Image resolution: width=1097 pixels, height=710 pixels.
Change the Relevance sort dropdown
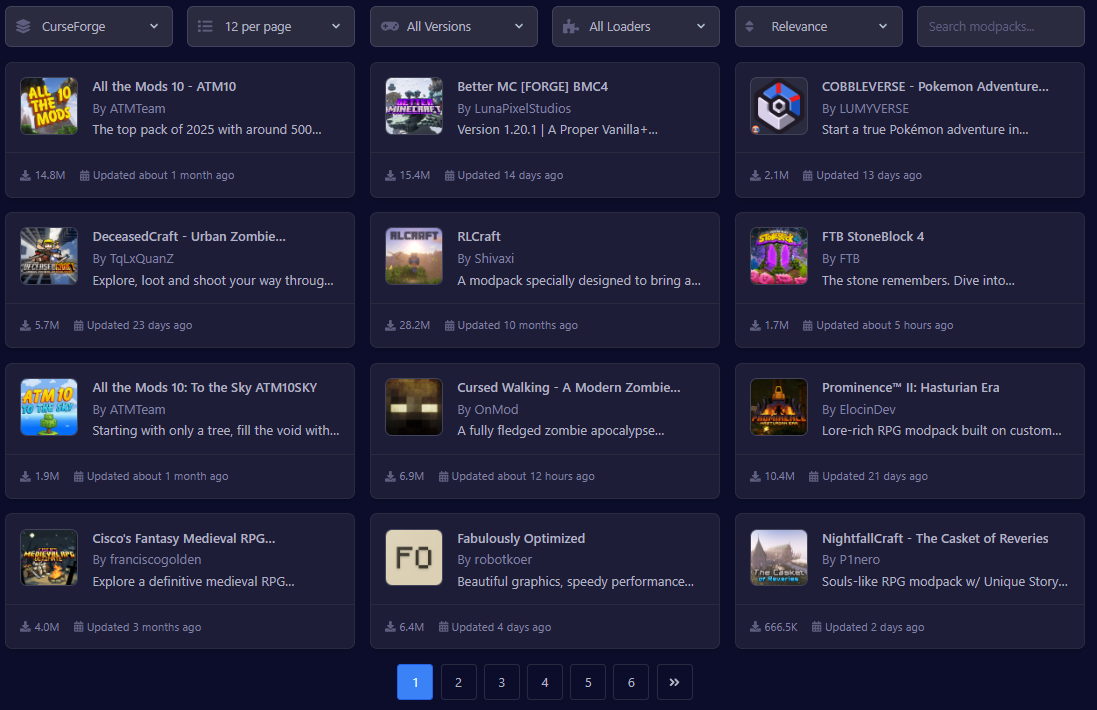pyautogui.click(x=818, y=27)
